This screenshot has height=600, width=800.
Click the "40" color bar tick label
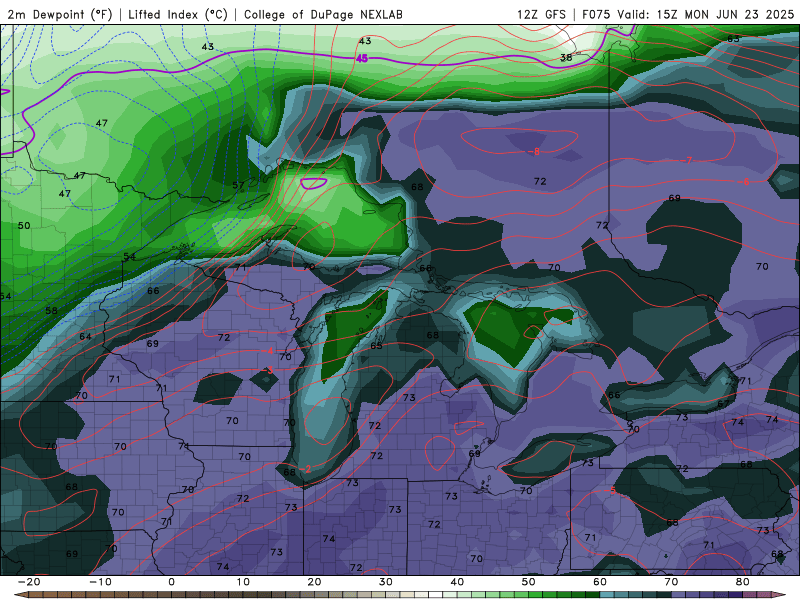pos(457,582)
